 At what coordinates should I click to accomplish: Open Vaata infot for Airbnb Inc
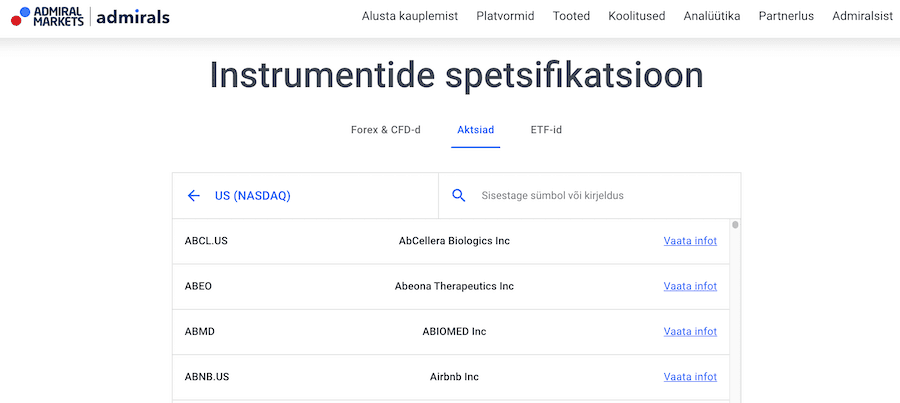pos(690,377)
